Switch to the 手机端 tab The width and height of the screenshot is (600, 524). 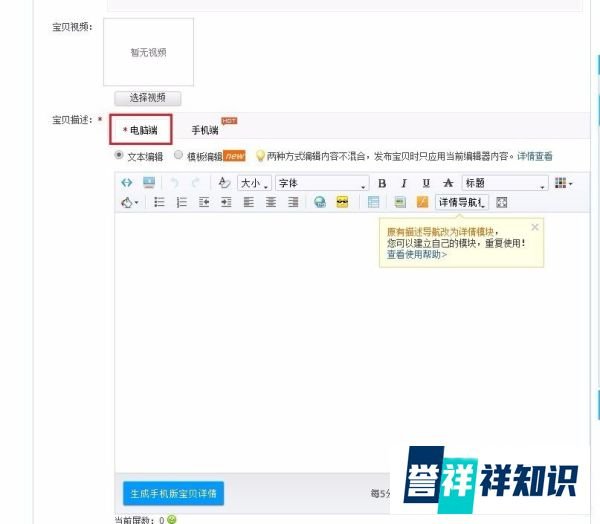pyautogui.click(x=205, y=130)
